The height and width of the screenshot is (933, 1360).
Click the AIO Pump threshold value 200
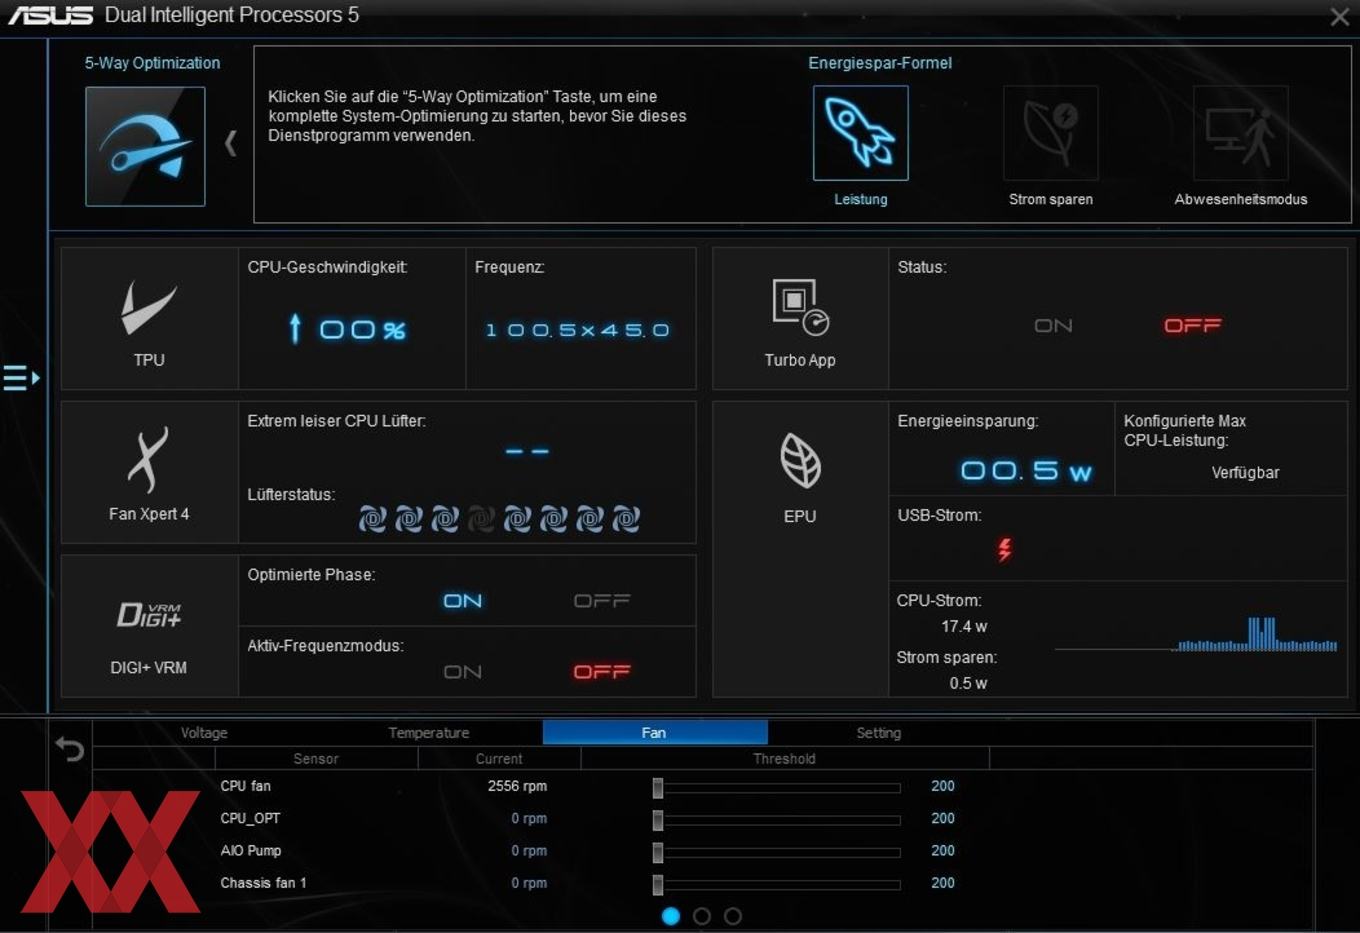tap(942, 850)
